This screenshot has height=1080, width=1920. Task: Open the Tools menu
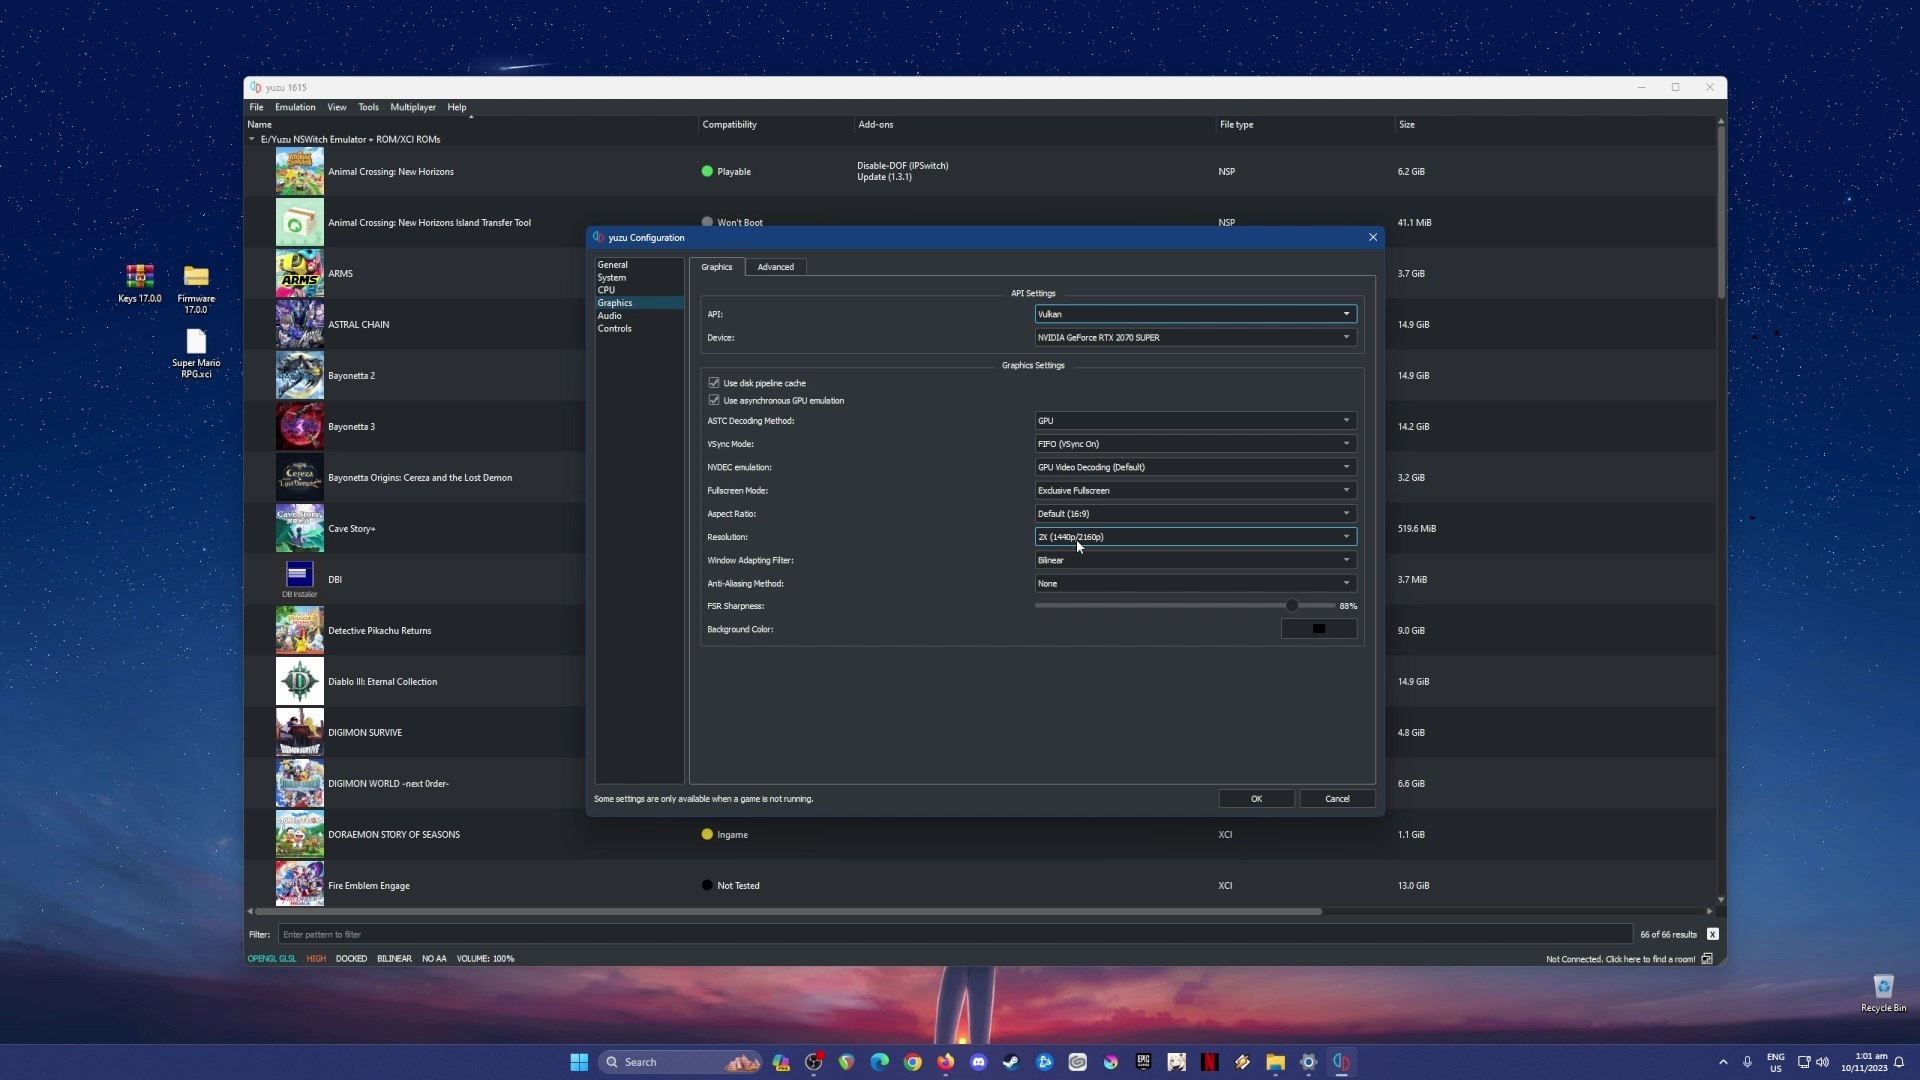tap(368, 107)
